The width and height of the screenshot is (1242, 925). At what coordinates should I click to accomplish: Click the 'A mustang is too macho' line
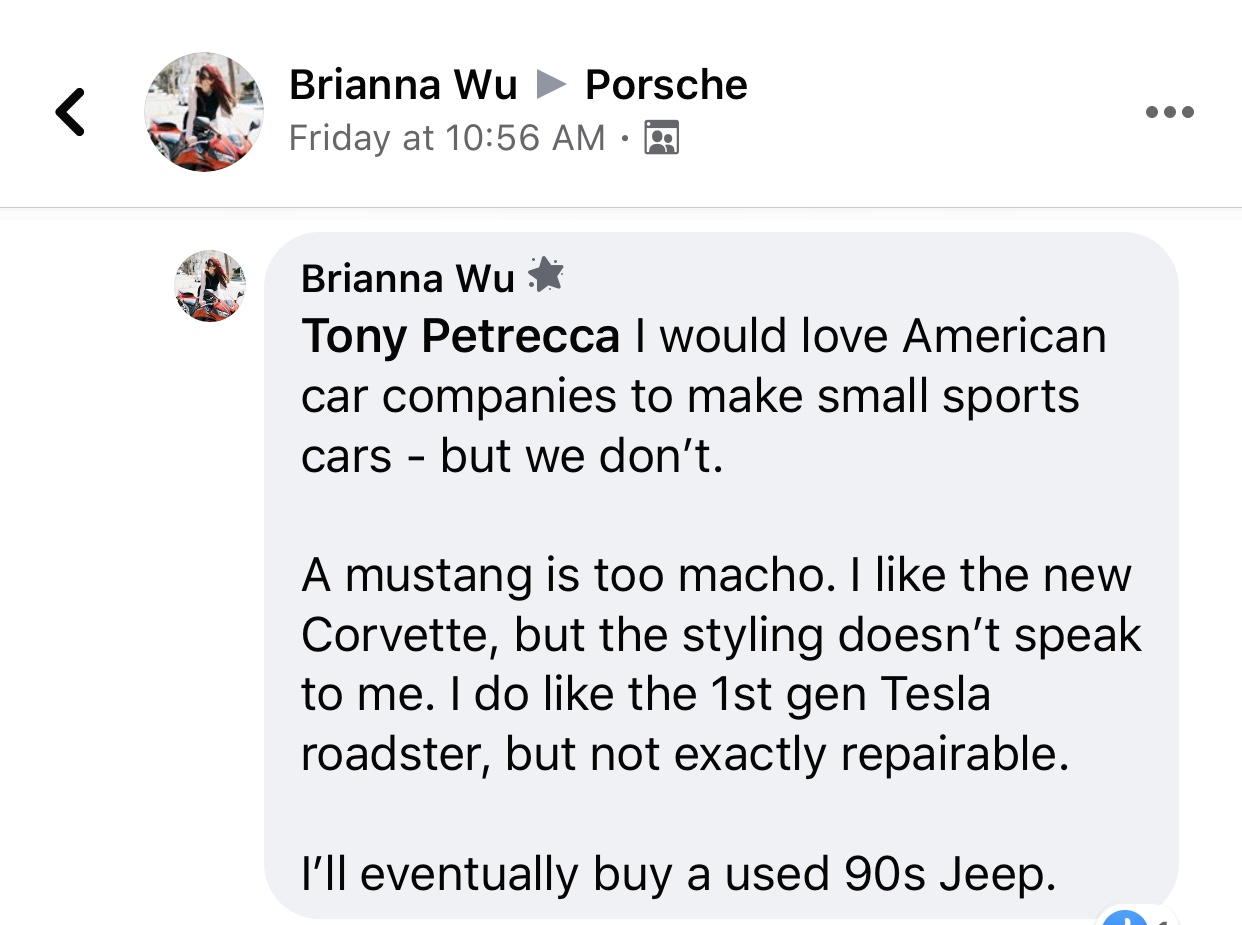coord(716,575)
